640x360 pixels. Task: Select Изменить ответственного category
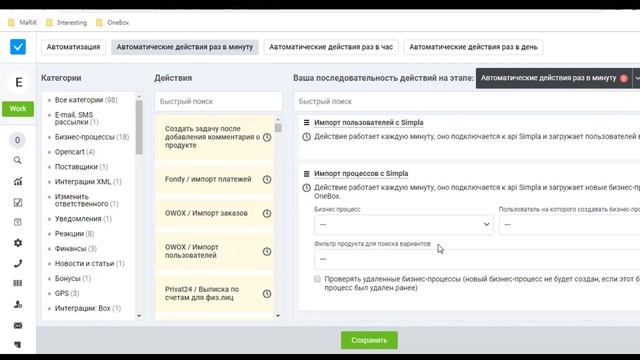click(x=87, y=200)
